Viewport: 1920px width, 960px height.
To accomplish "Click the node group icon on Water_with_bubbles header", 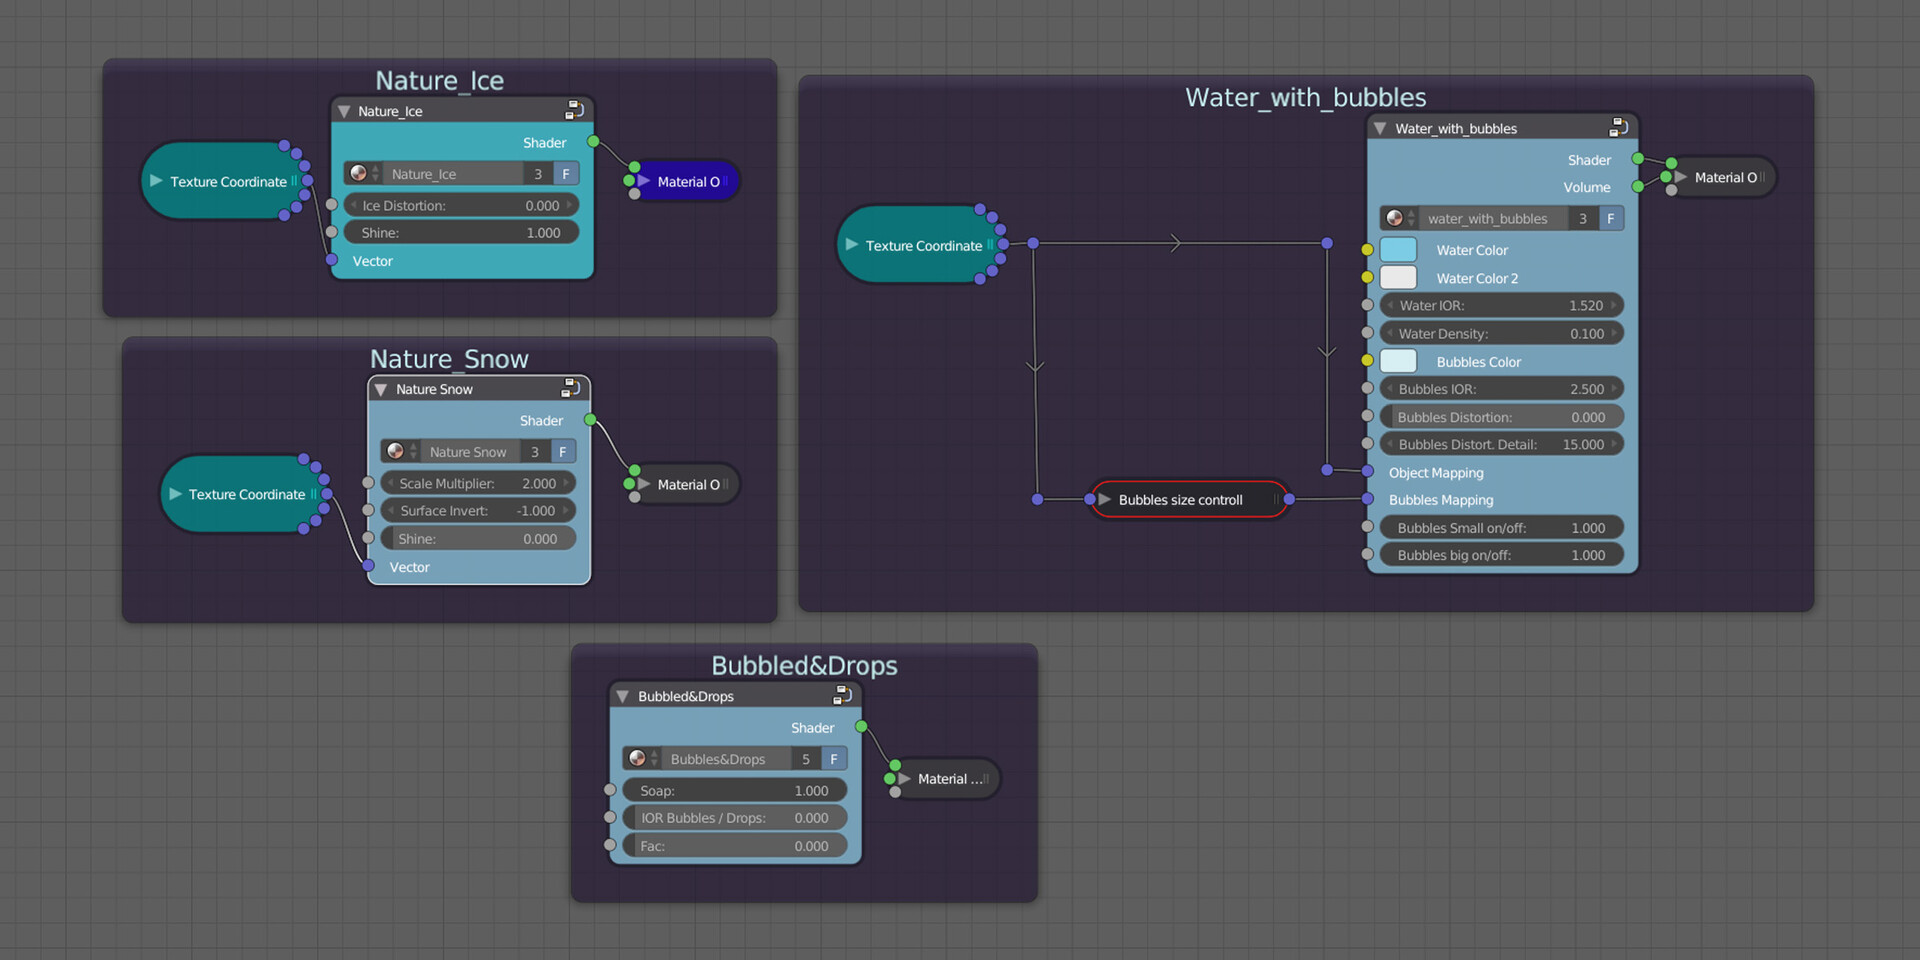I will click(1618, 127).
